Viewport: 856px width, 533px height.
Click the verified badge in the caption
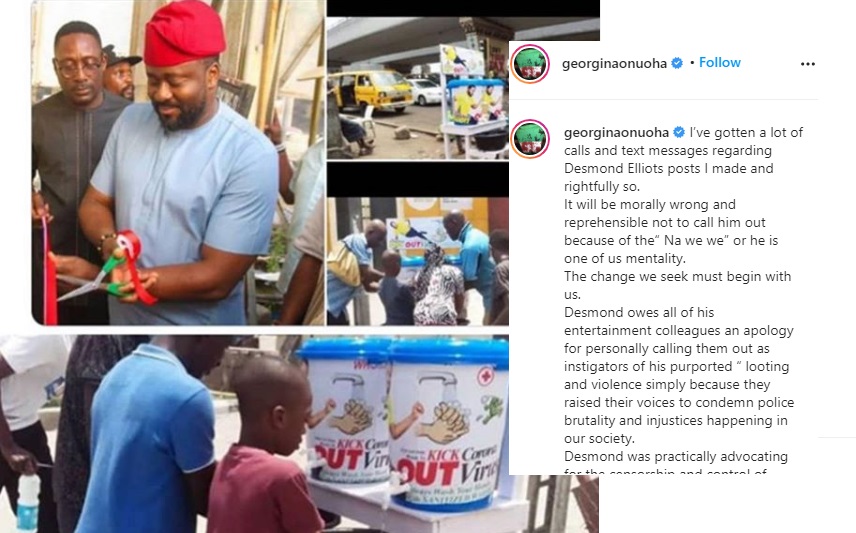679,132
